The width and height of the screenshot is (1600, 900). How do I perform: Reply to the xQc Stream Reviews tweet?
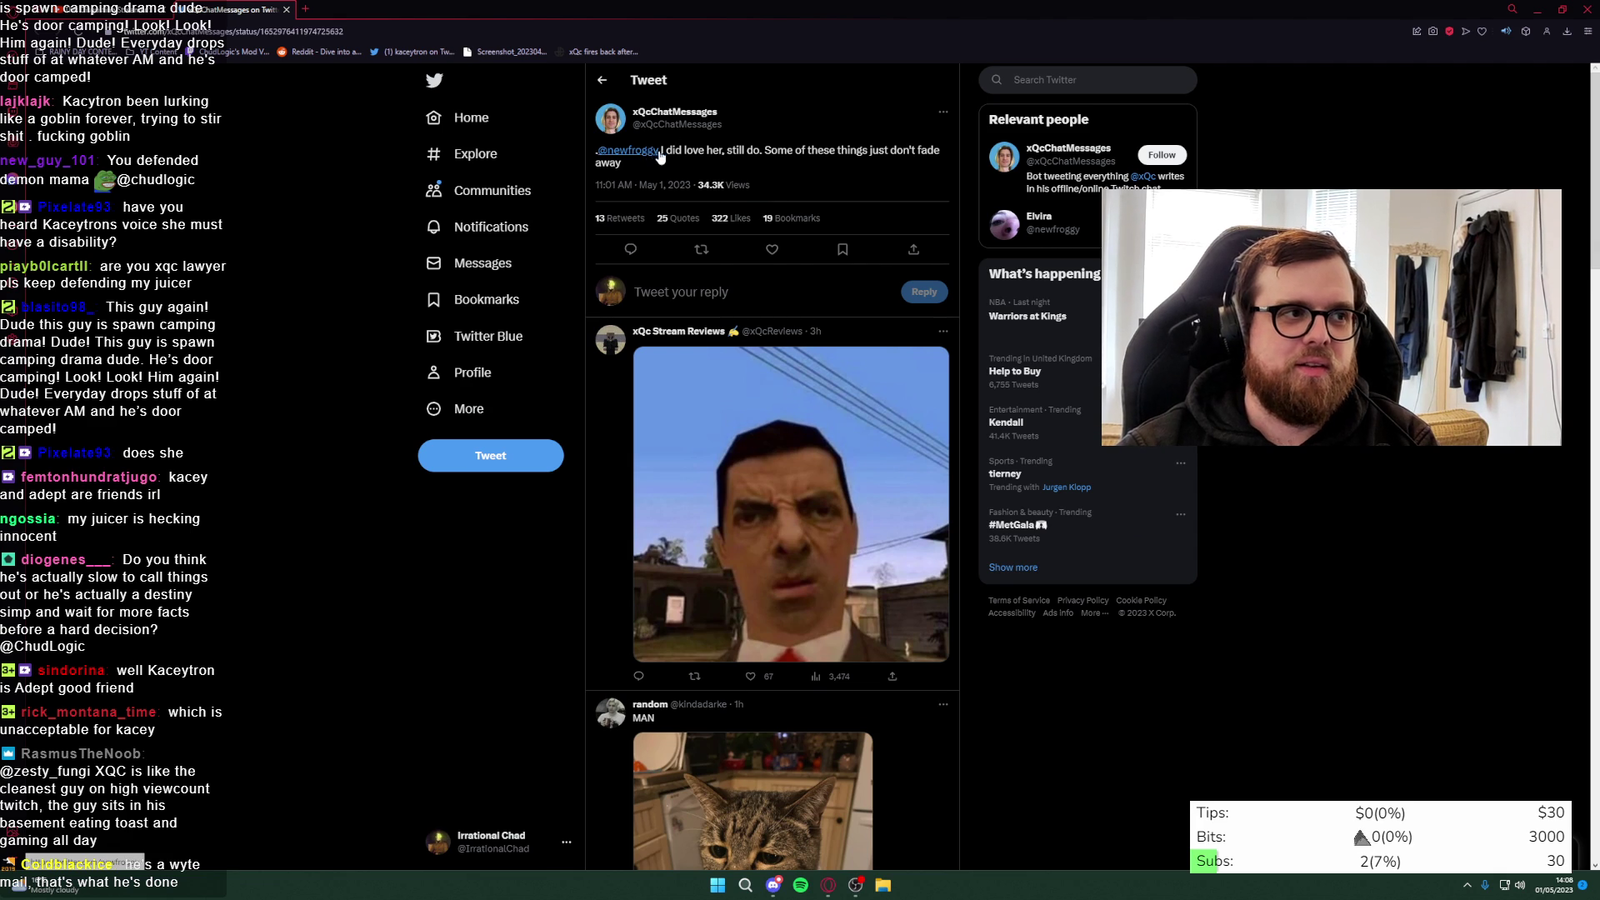click(639, 676)
